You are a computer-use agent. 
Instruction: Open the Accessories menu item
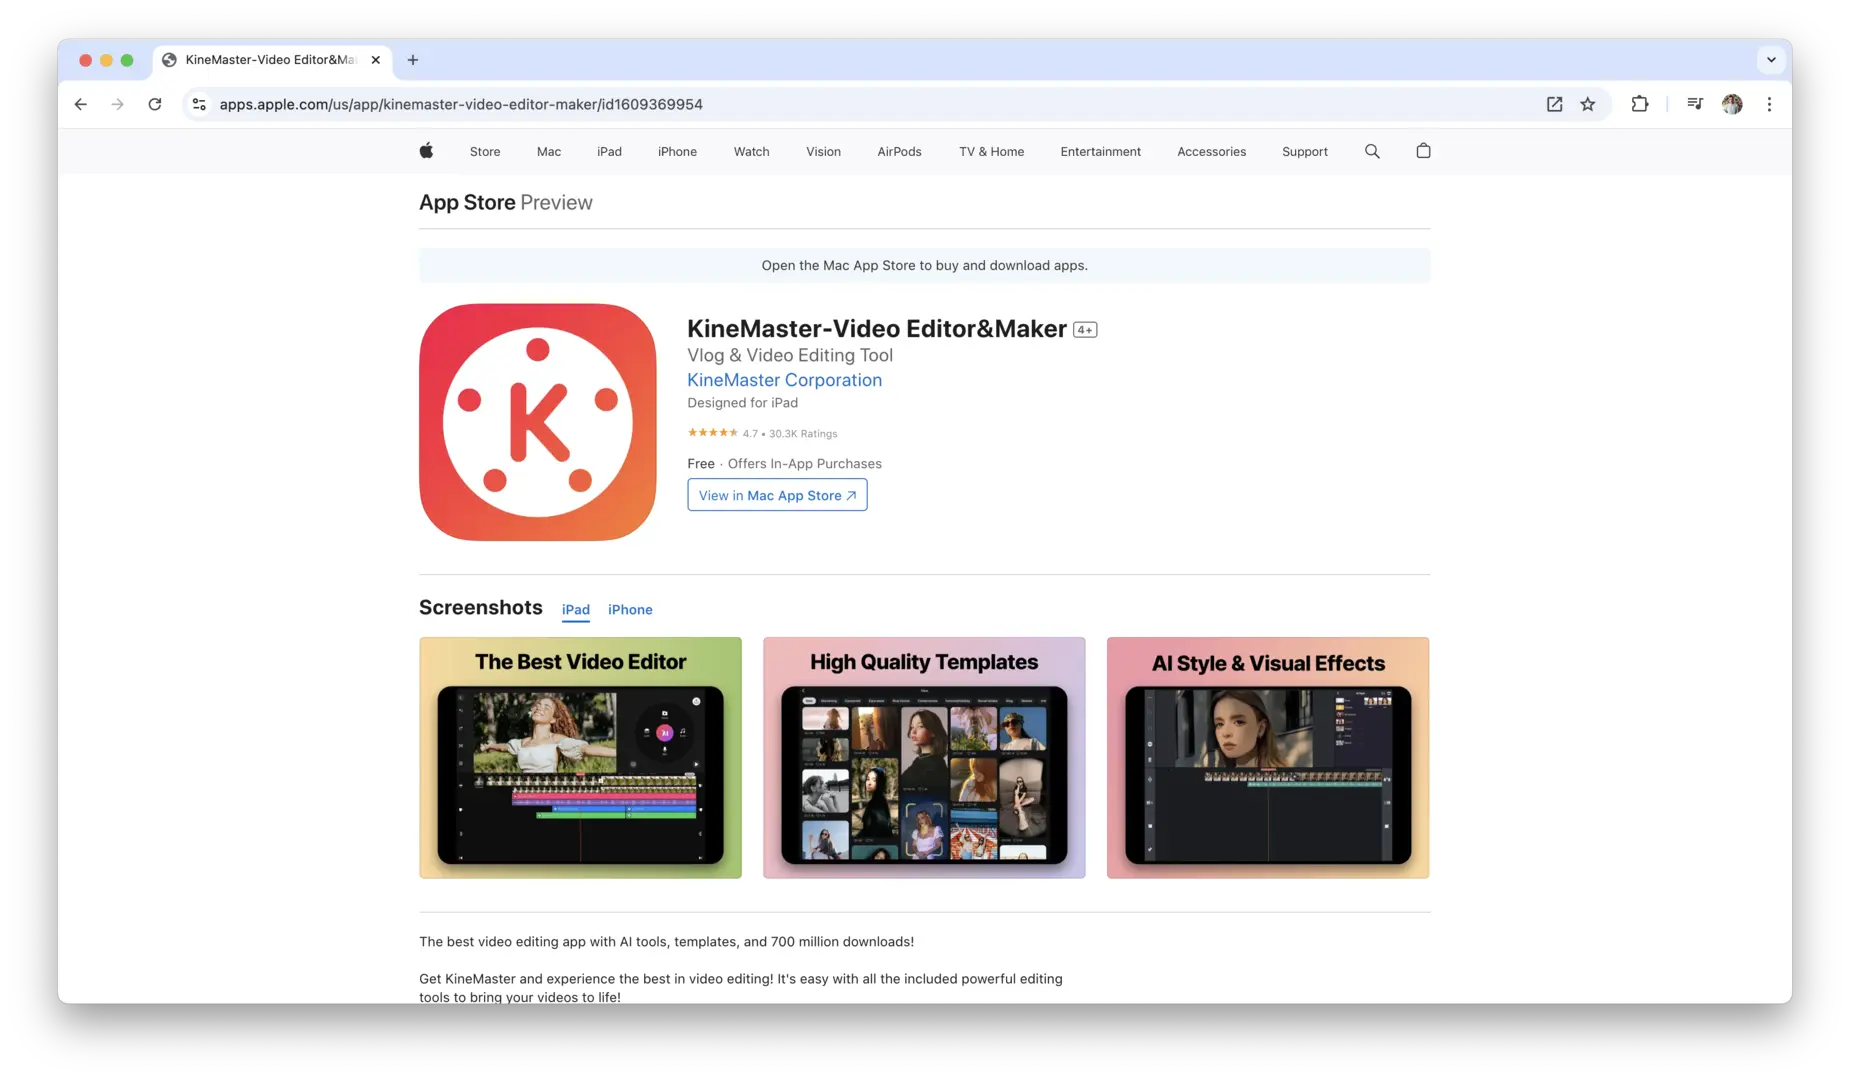(1211, 152)
